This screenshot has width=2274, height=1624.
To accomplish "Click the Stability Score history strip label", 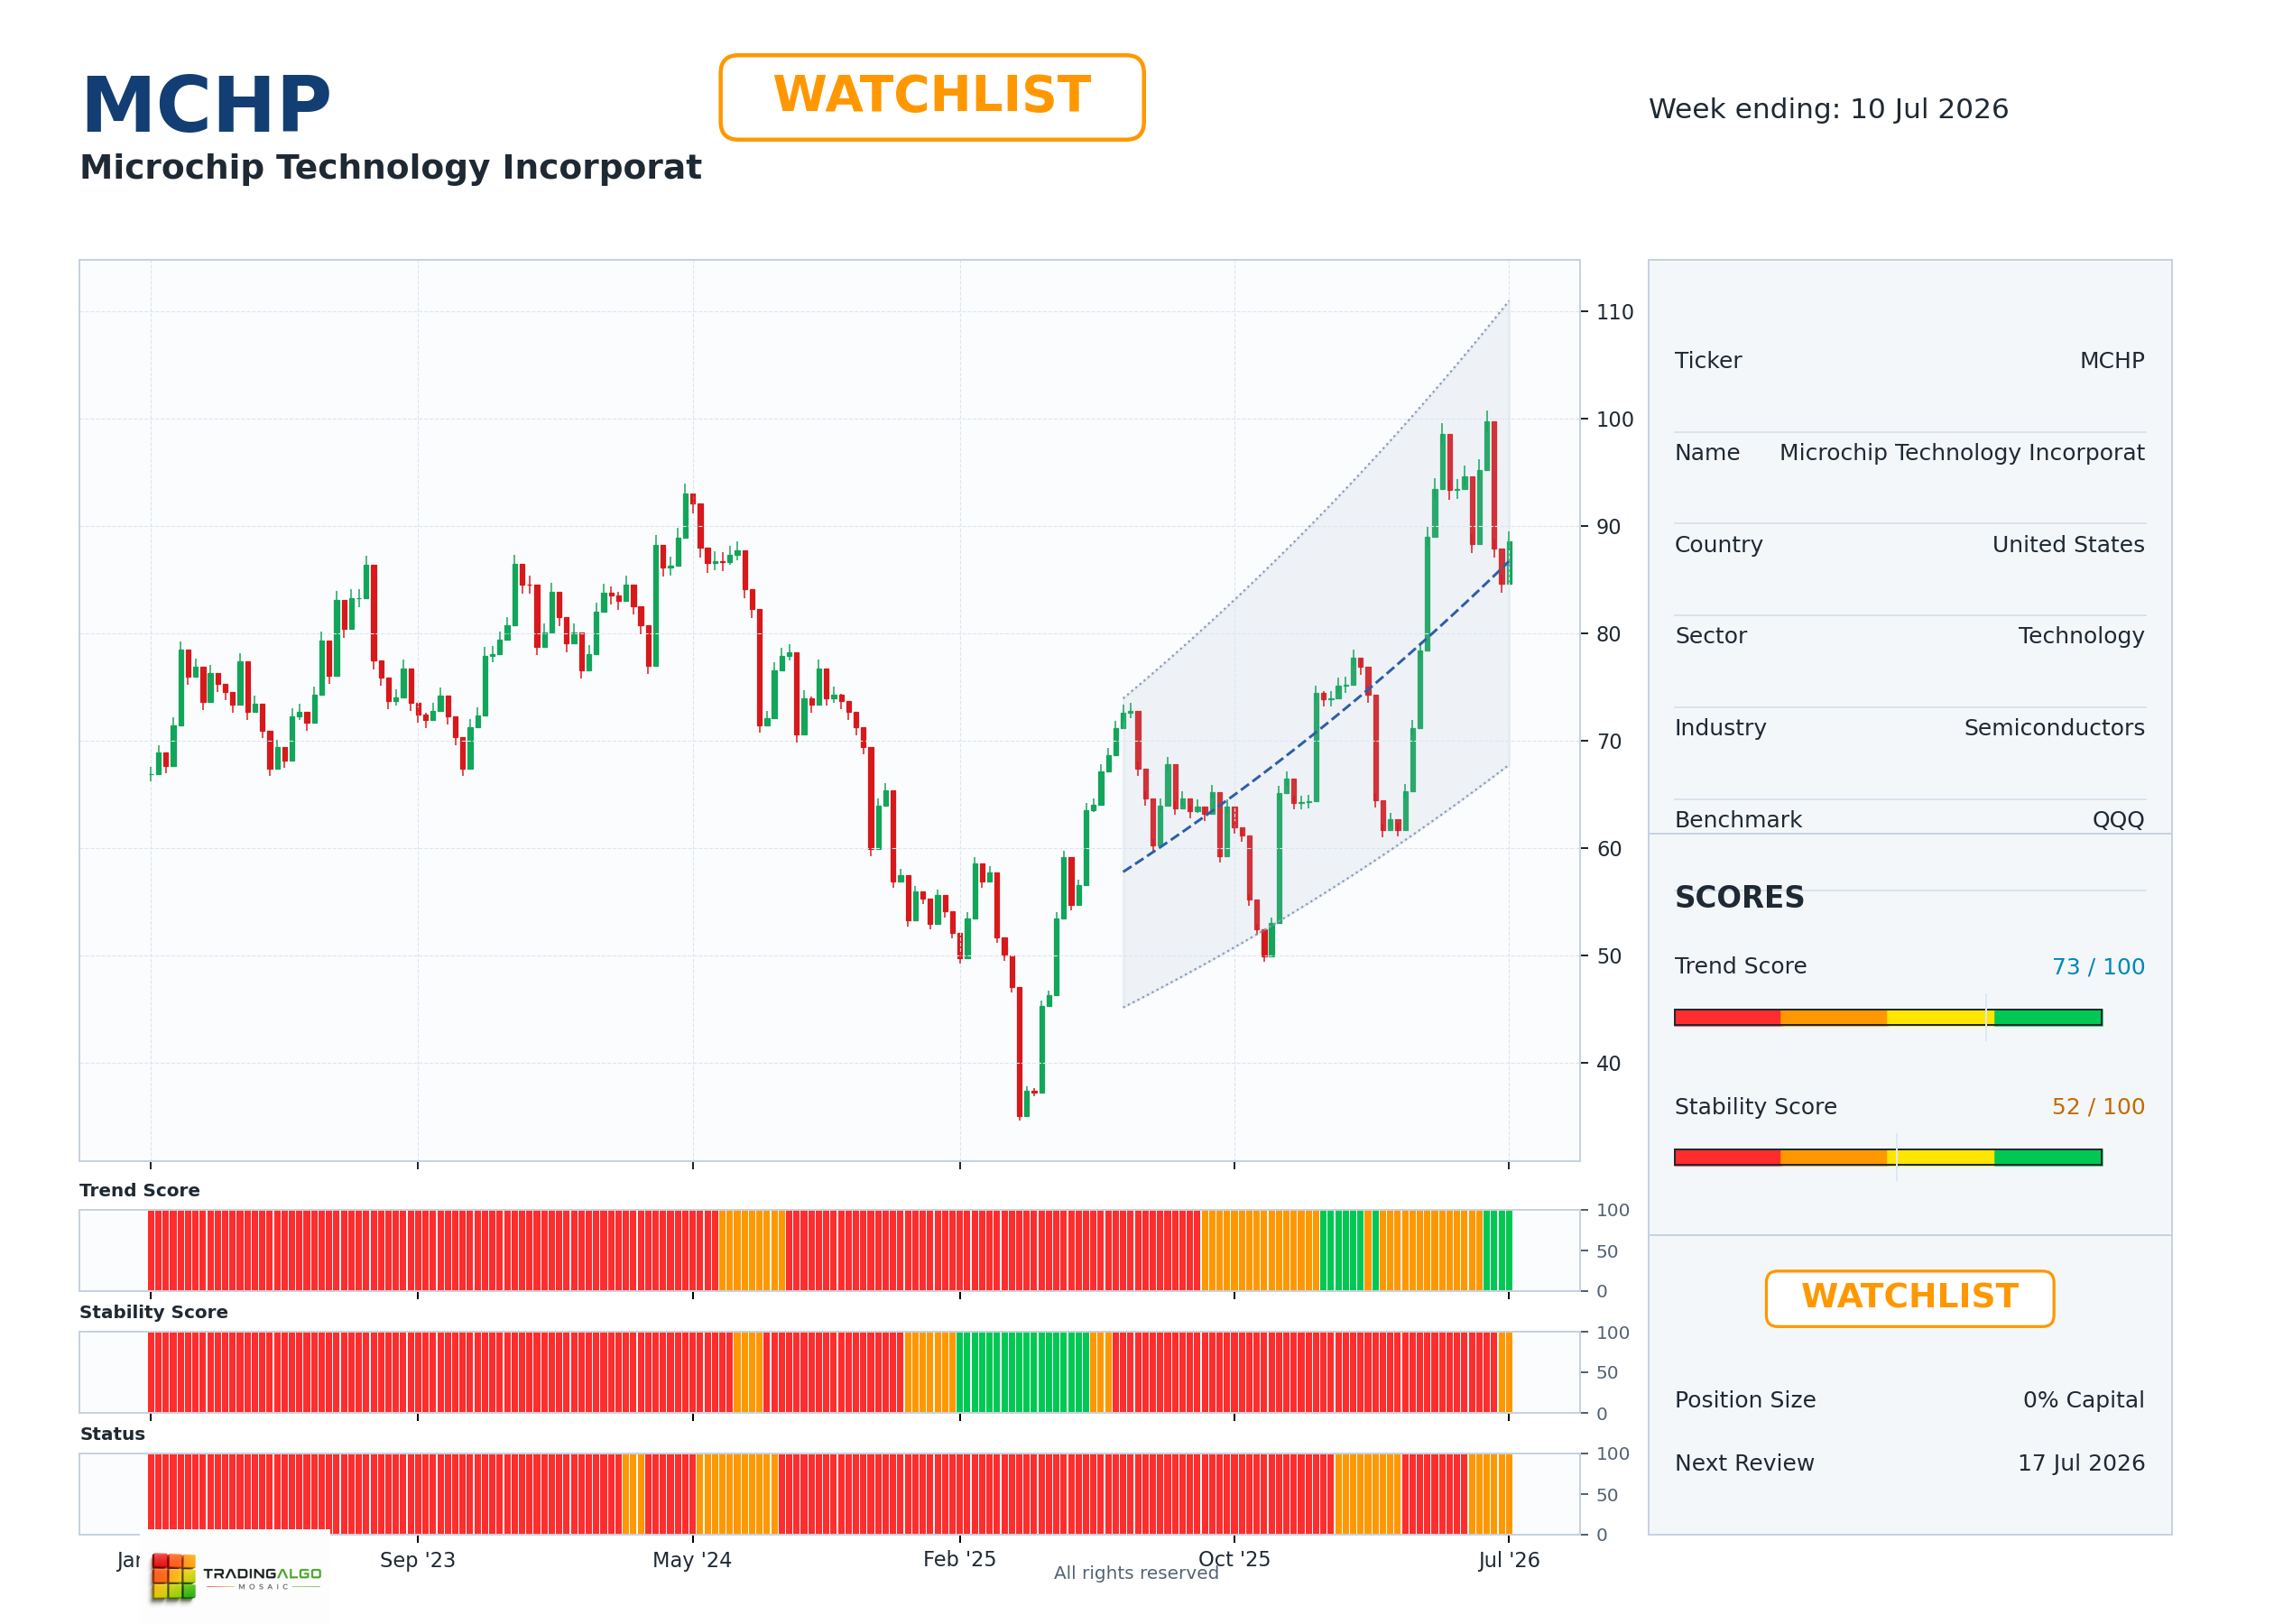I will point(154,1312).
